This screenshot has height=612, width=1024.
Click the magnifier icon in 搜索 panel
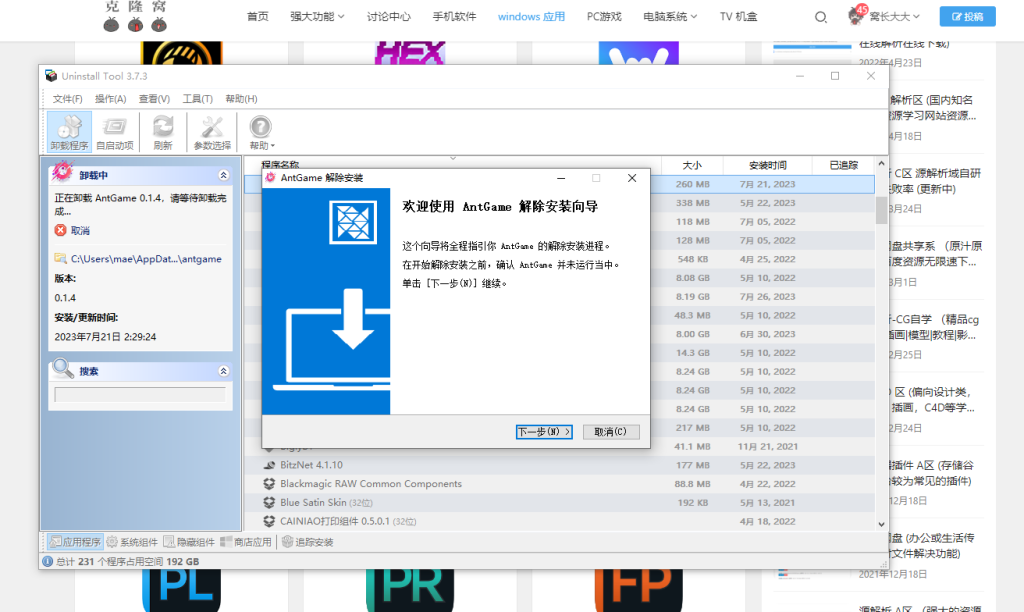point(63,368)
